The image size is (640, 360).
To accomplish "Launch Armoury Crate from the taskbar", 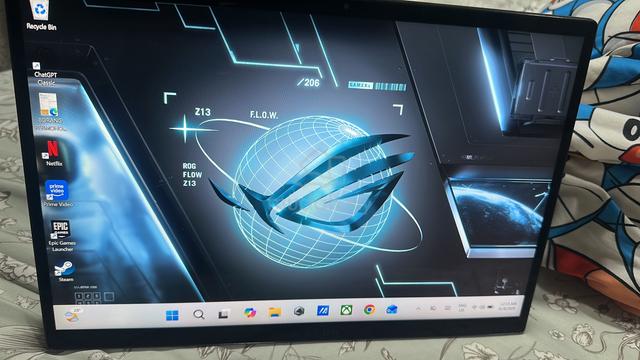I will click(x=299, y=311).
